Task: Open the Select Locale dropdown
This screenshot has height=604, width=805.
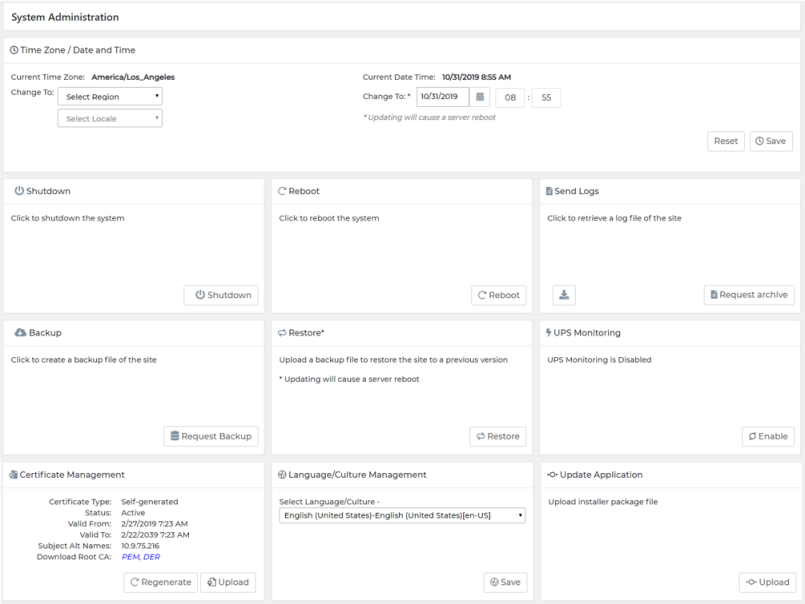Action: click(x=110, y=119)
